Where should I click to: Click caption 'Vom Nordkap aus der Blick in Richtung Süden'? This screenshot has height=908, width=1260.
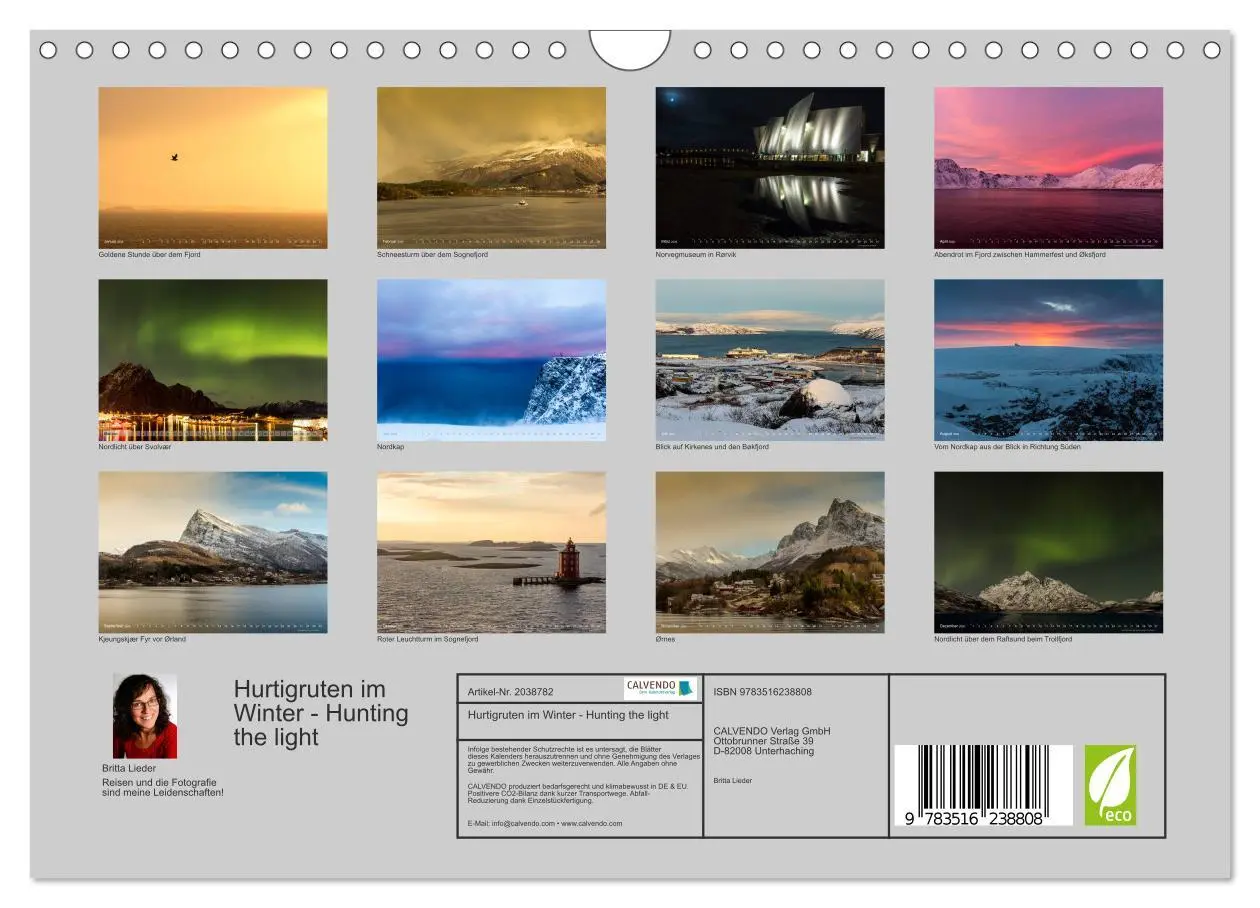tap(1007, 447)
